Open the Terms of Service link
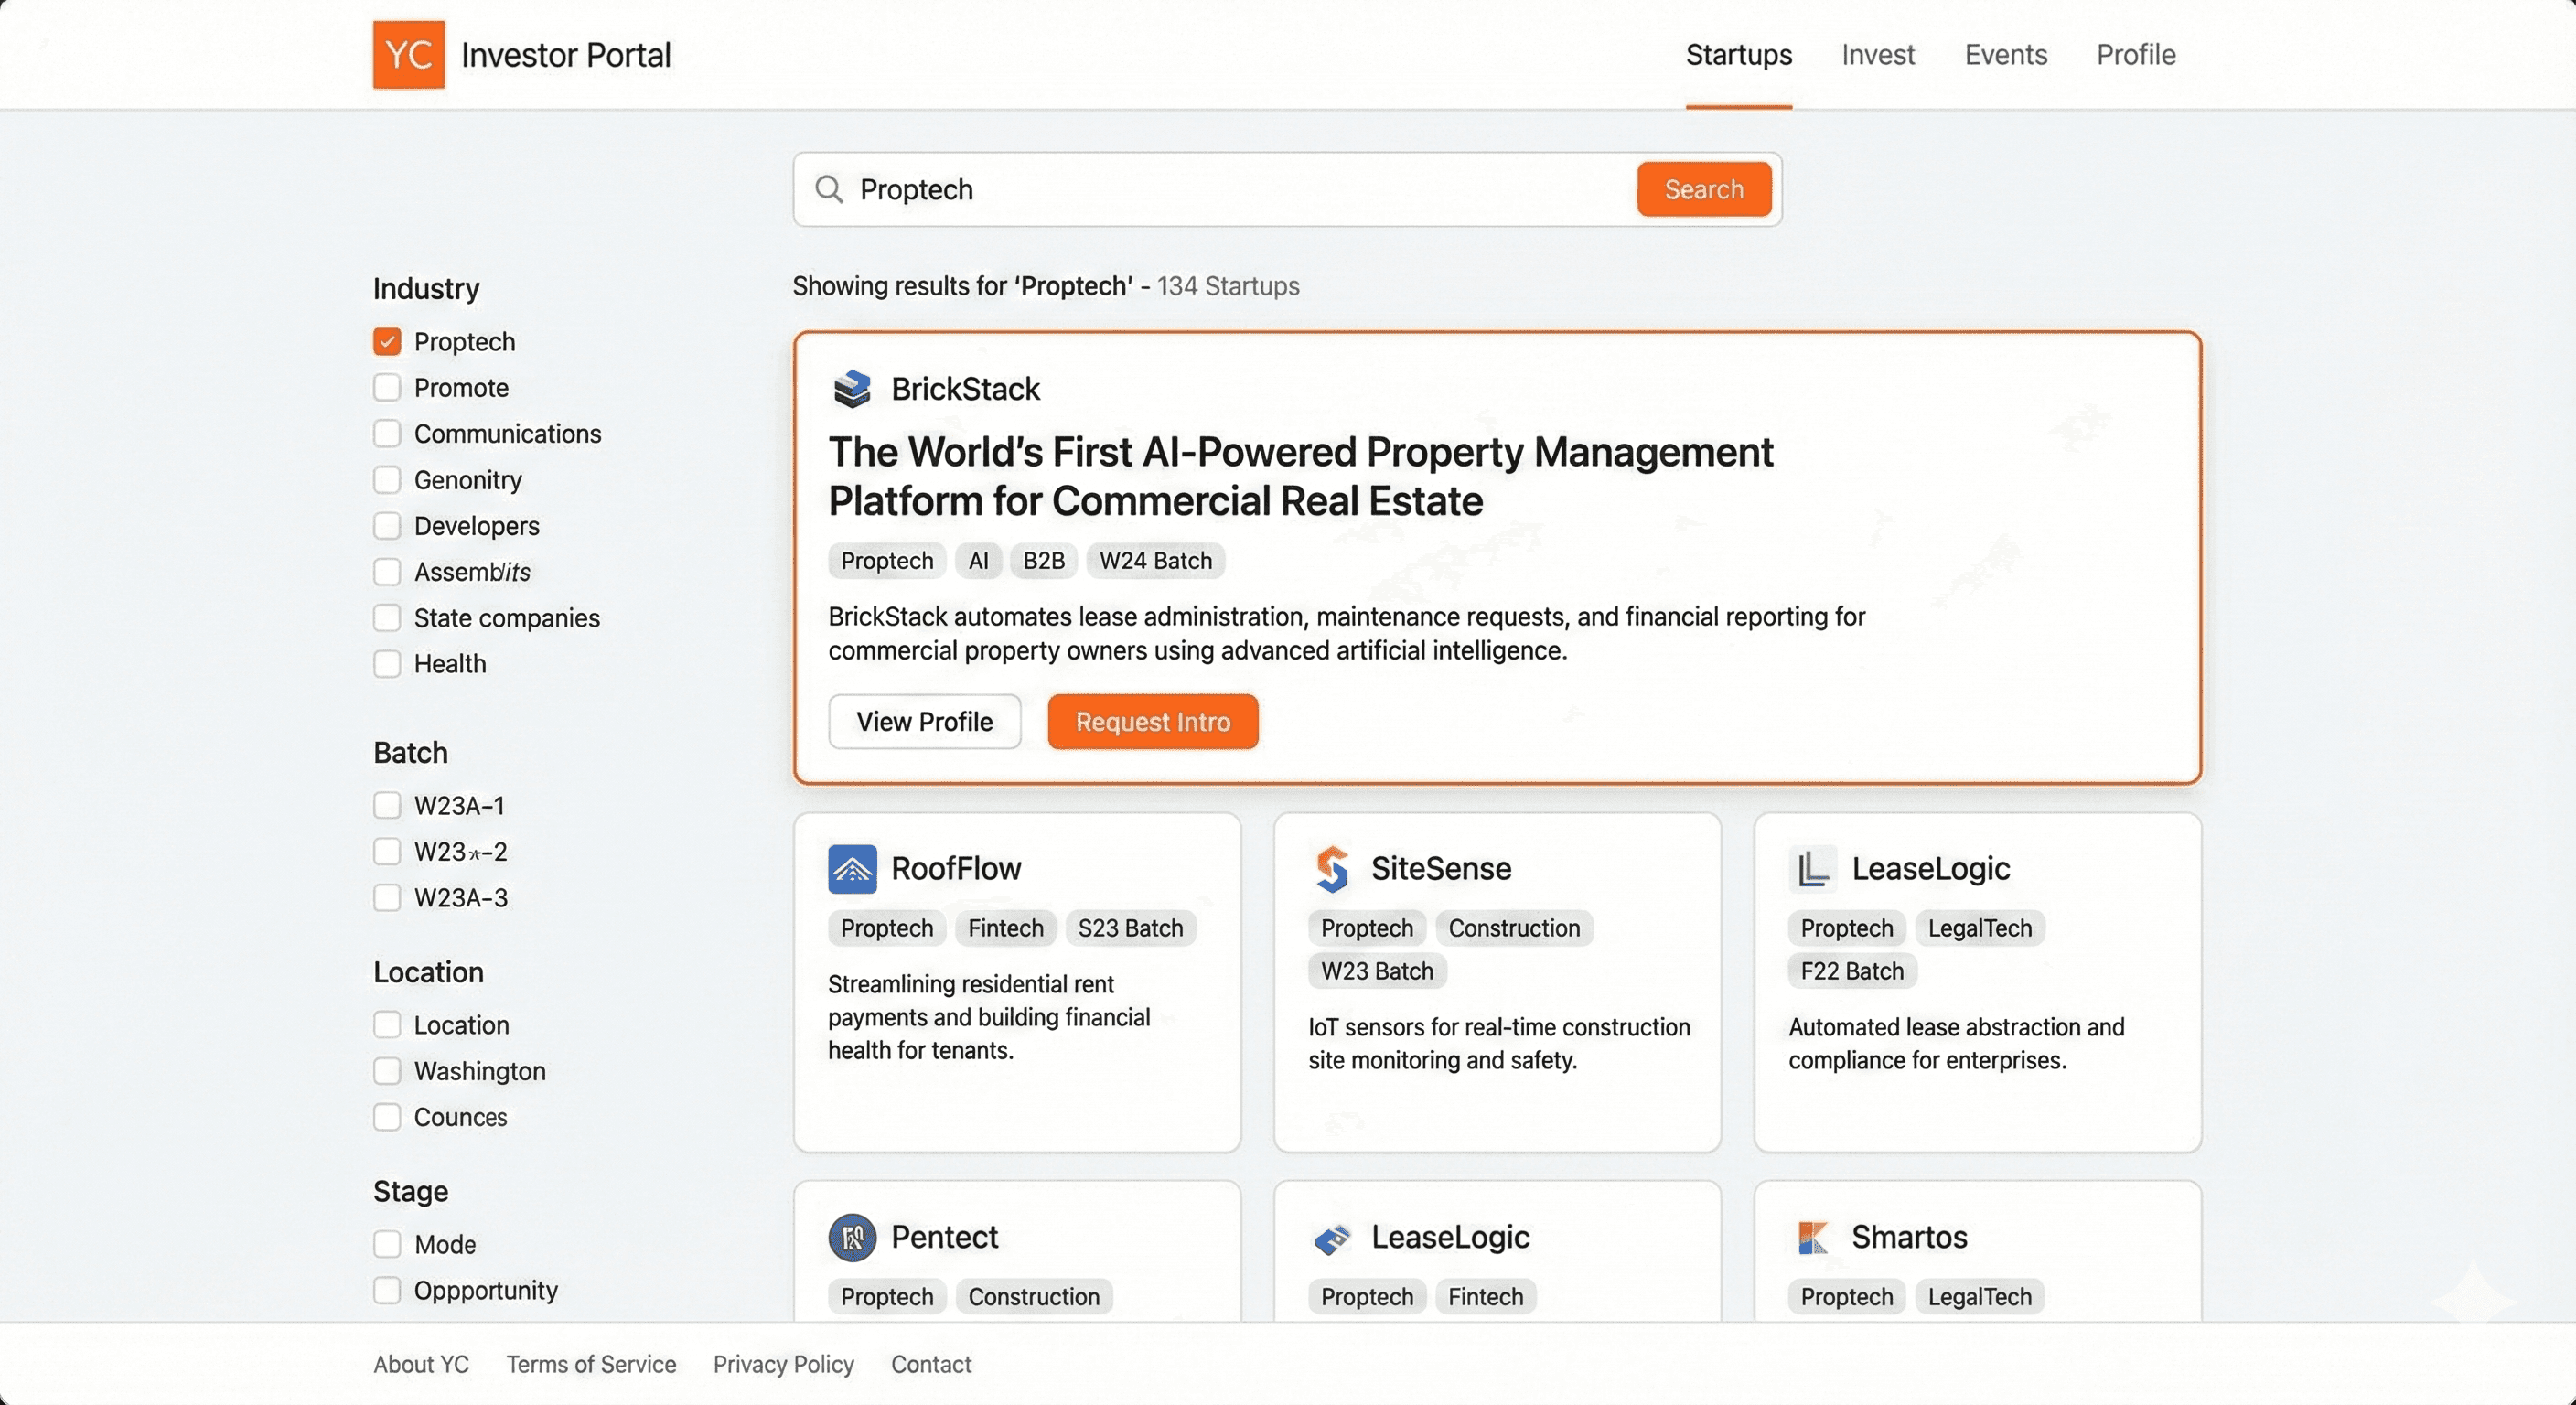This screenshot has width=2576, height=1405. 591,1364
